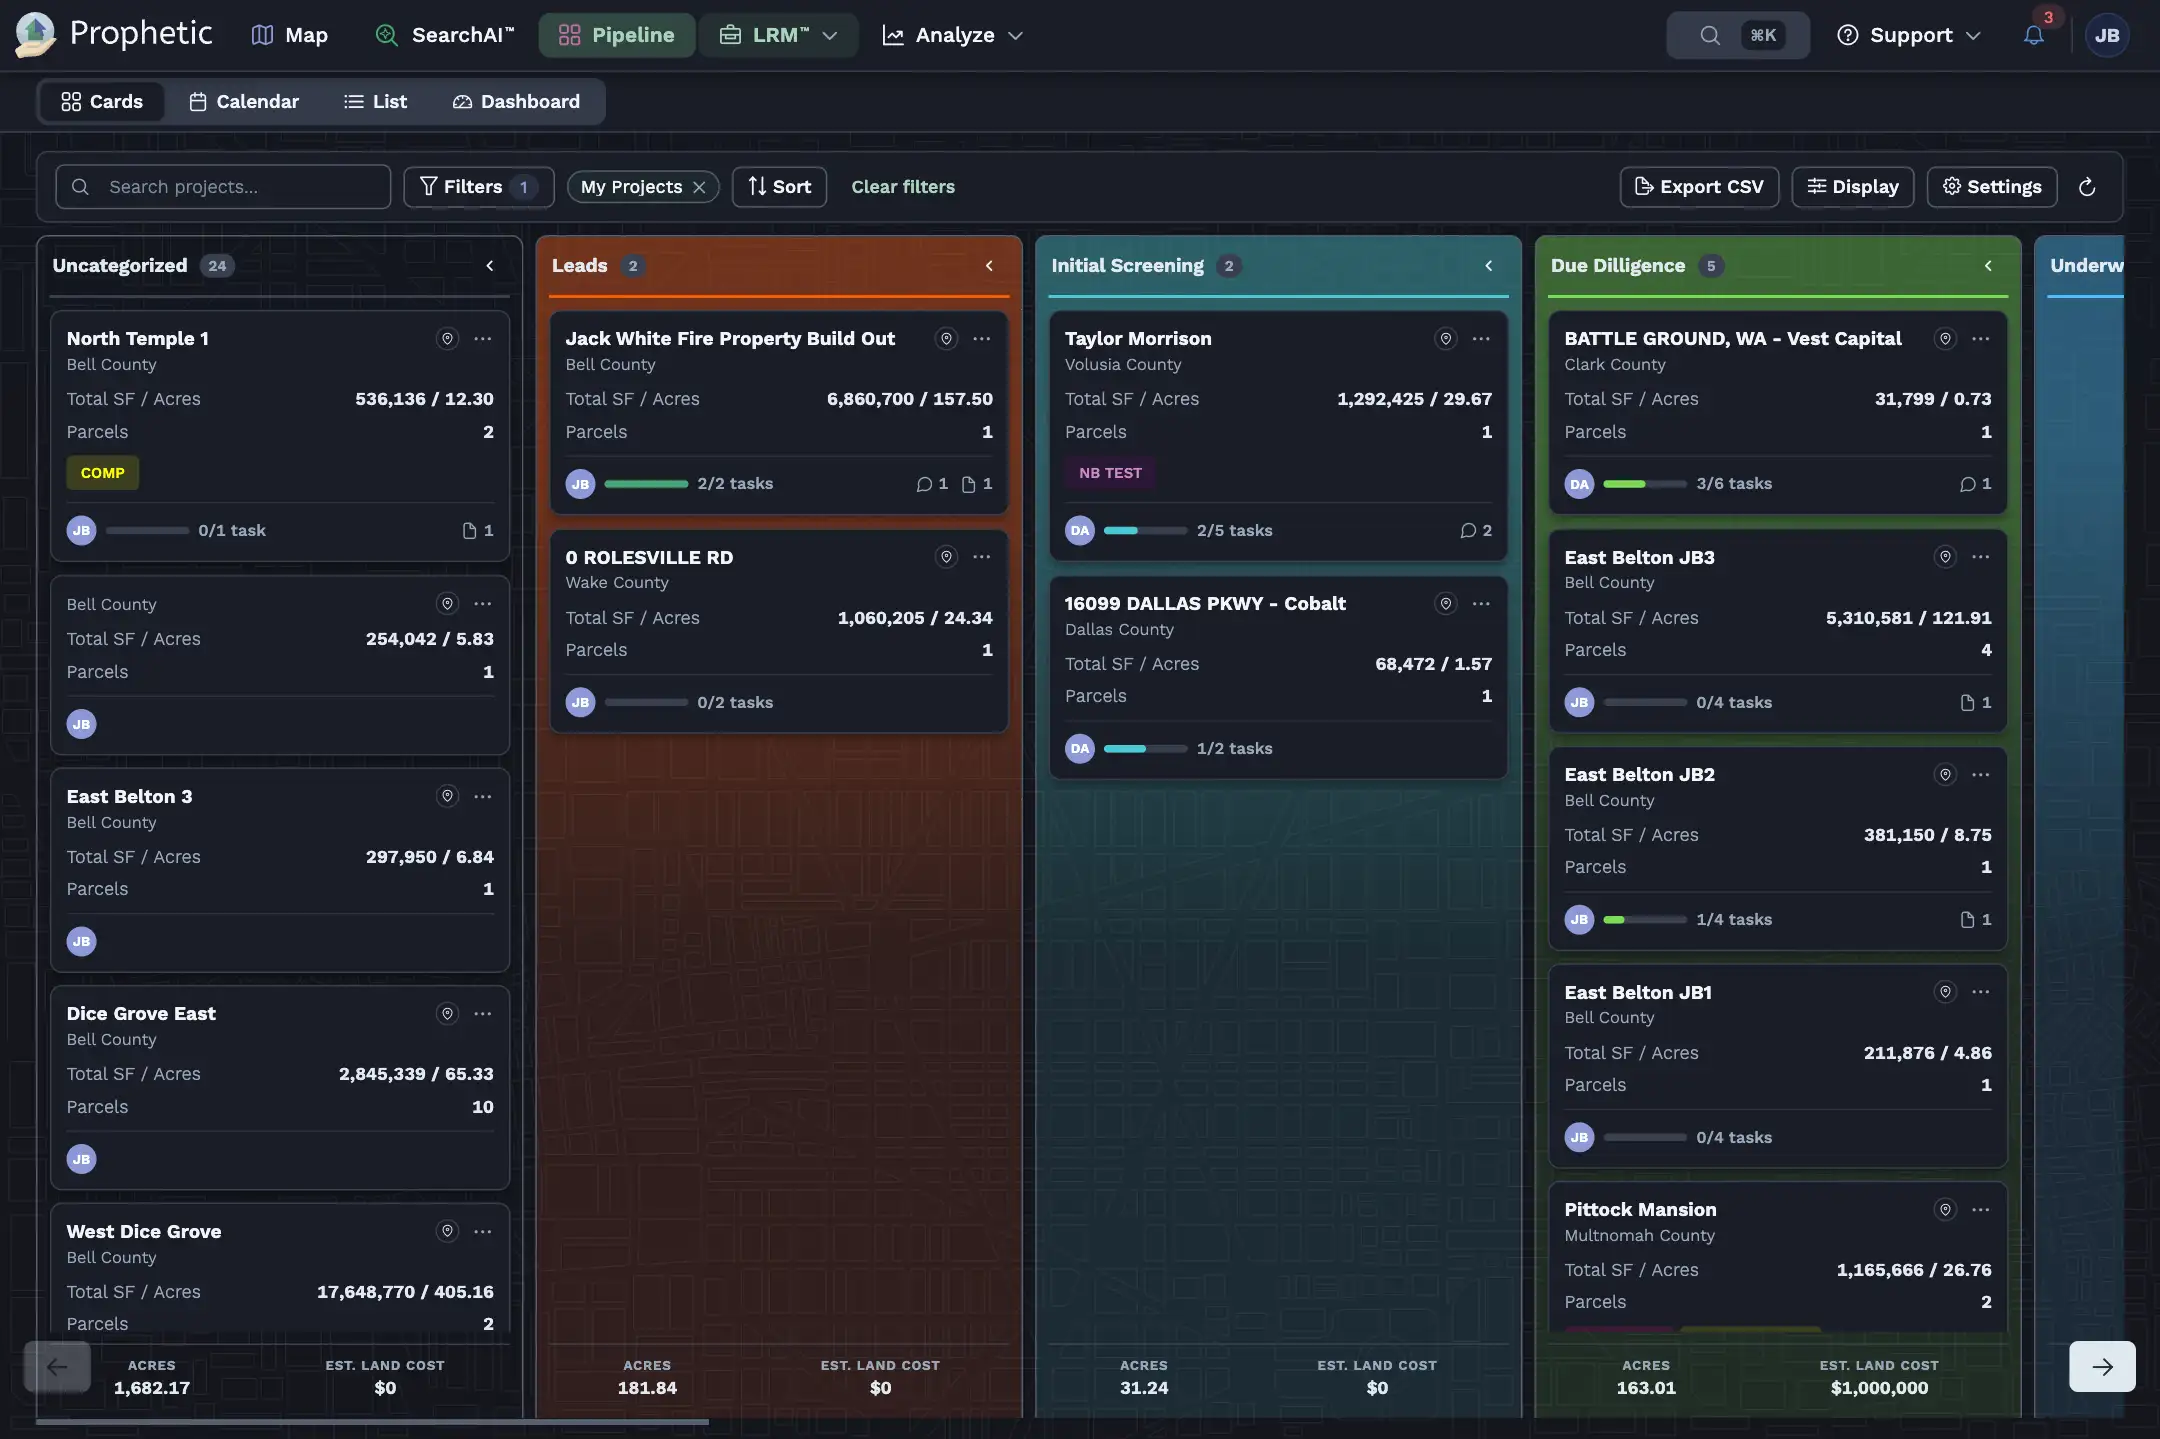
Task: Open three-dot menu on BATTLE GROUND card
Action: [x=1980, y=339]
